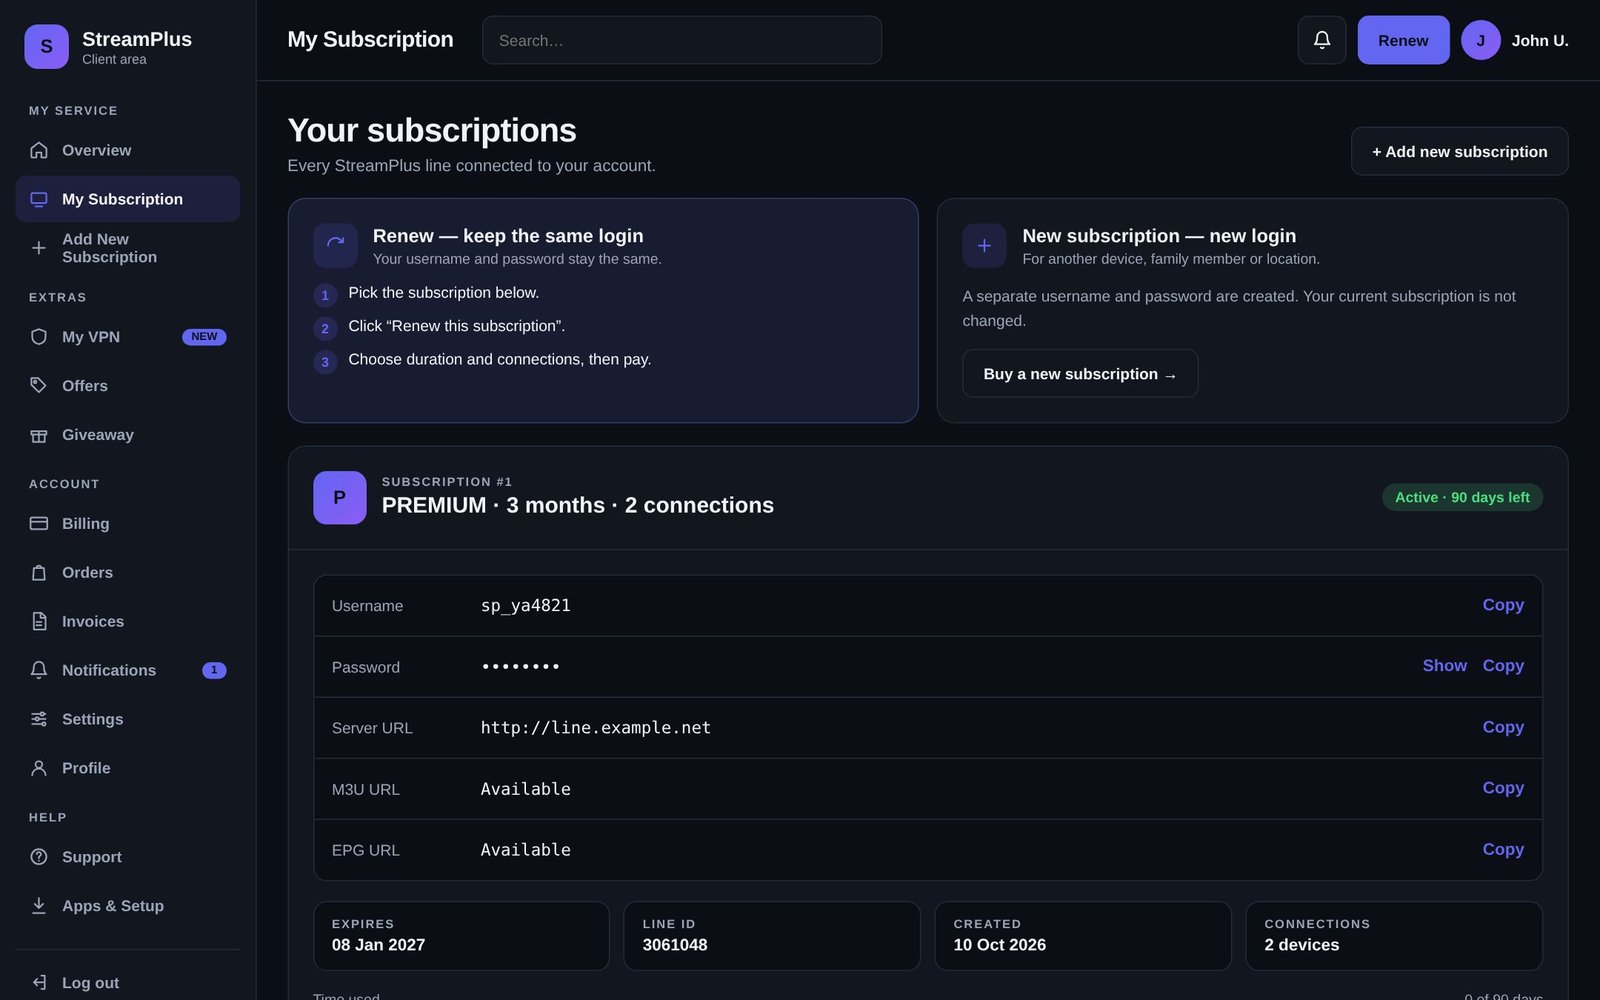Open Add New Subscription sidebar item
This screenshot has height=1000, width=1600.
coord(127,248)
